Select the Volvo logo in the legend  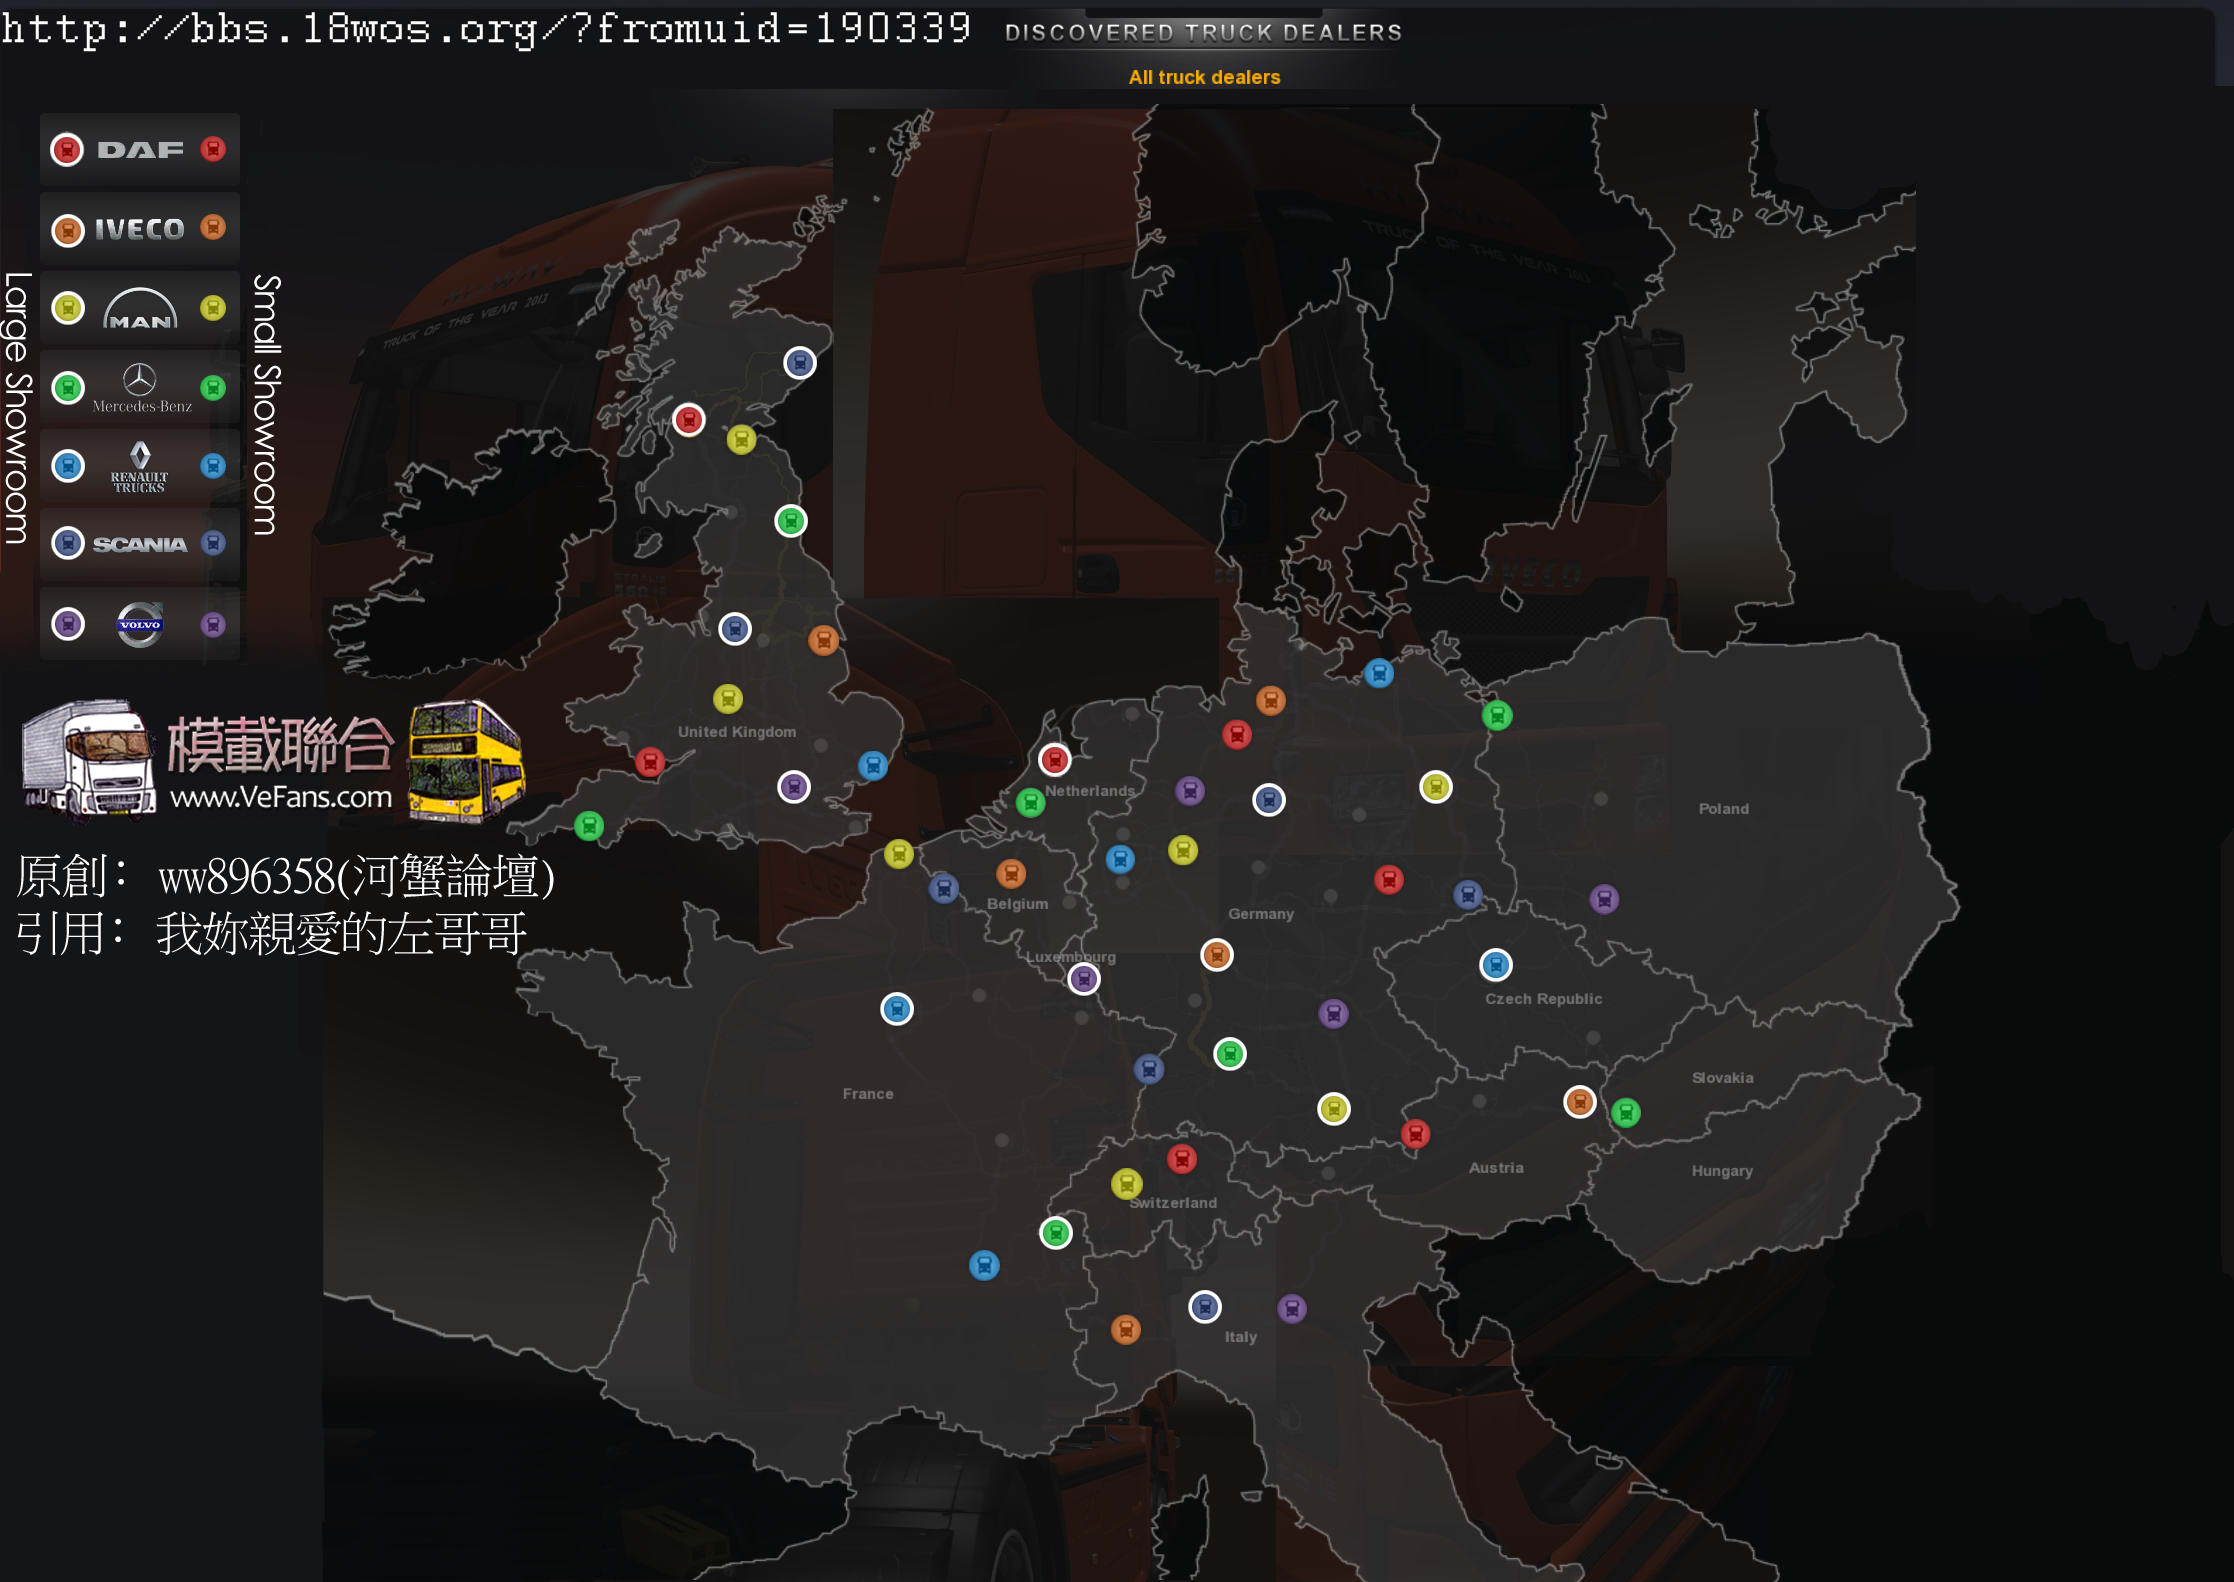140,625
